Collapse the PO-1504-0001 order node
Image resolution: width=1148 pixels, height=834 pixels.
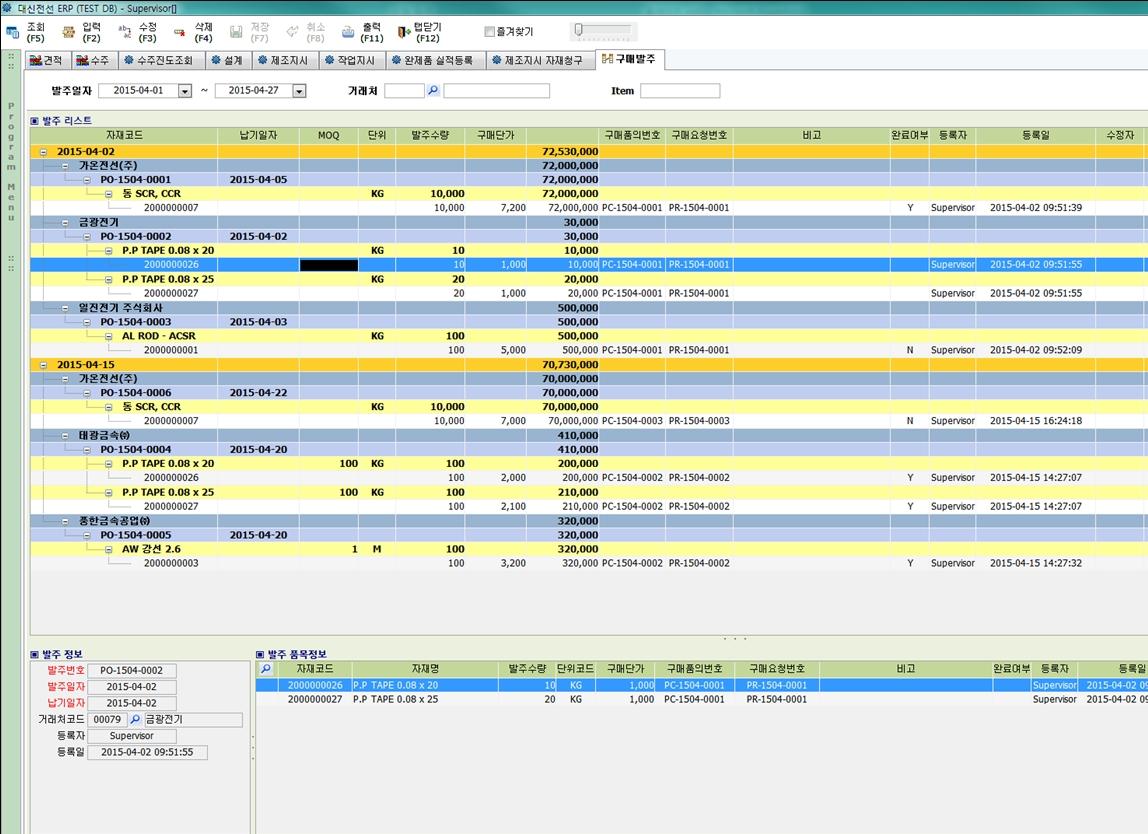pos(87,180)
